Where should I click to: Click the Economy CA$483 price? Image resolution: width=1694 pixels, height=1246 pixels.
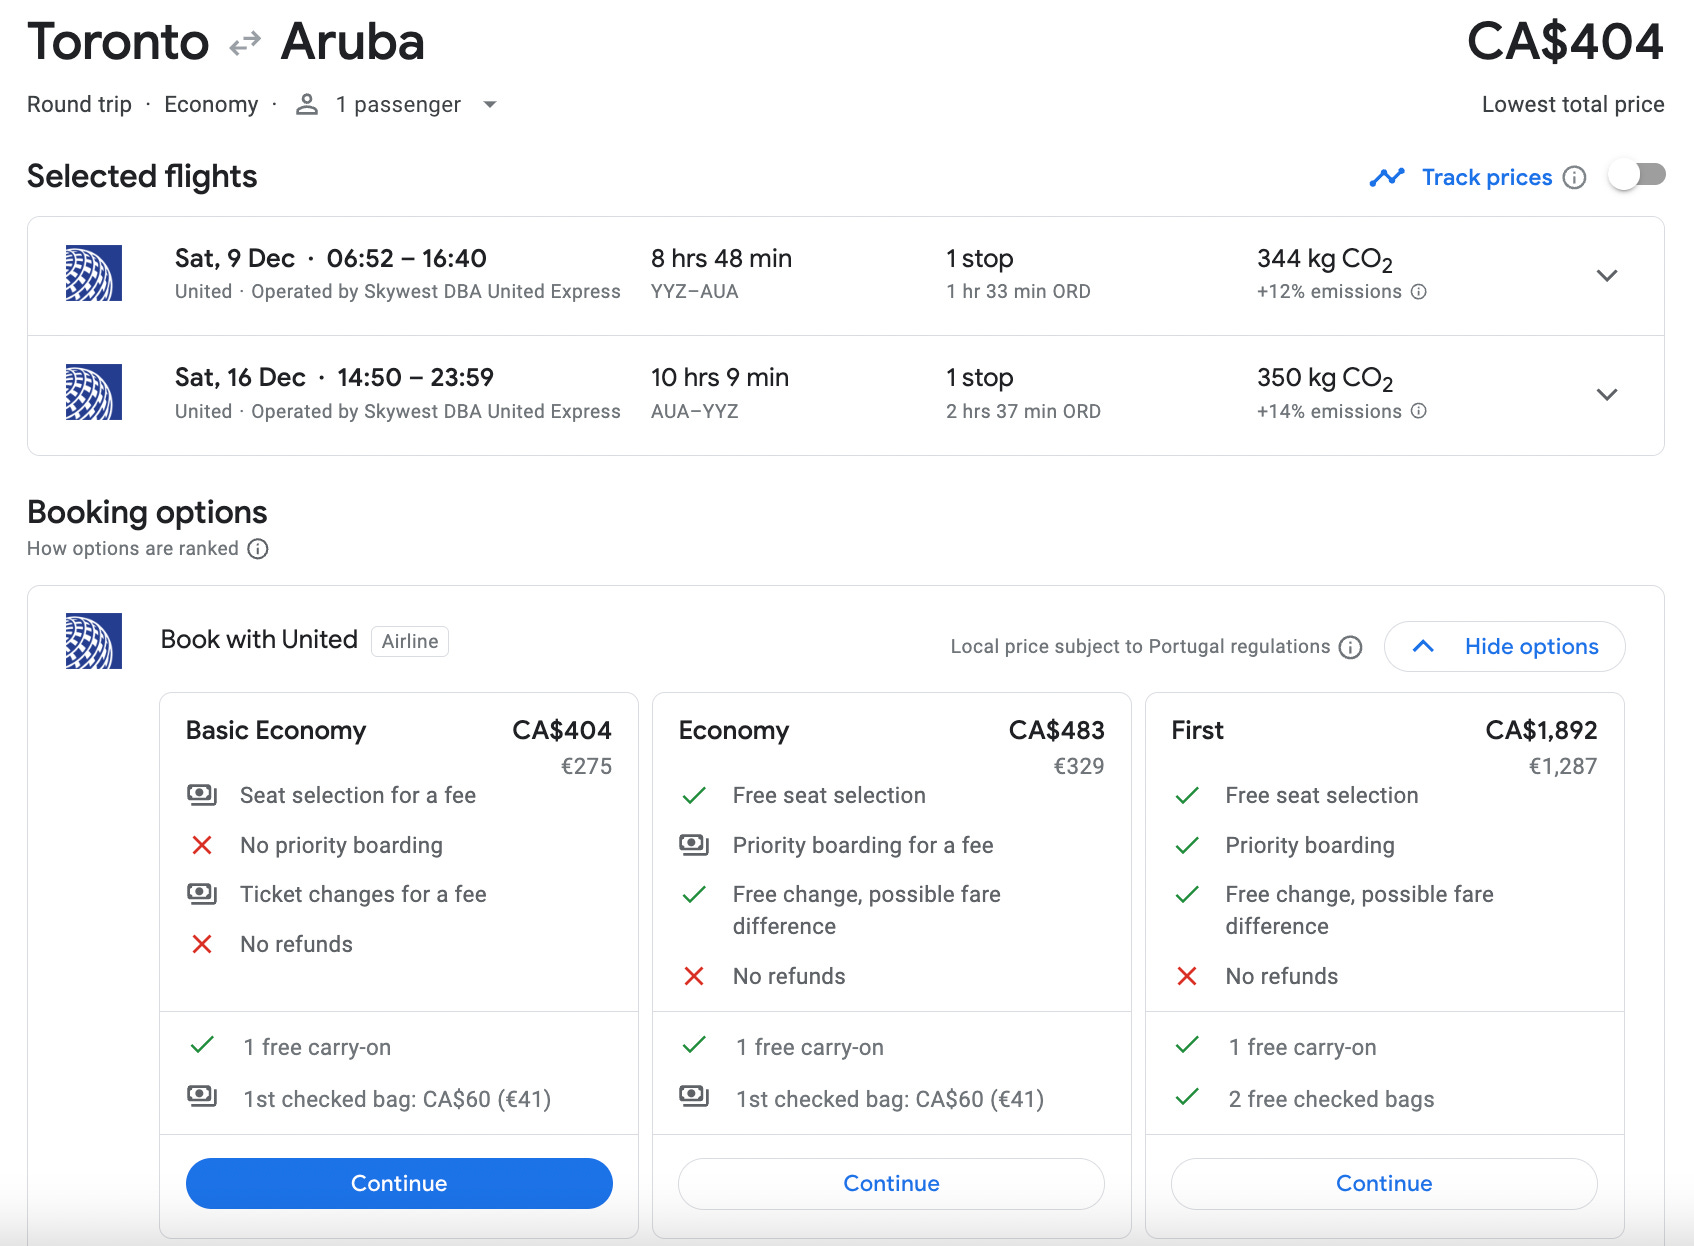click(x=1057, y=730)
